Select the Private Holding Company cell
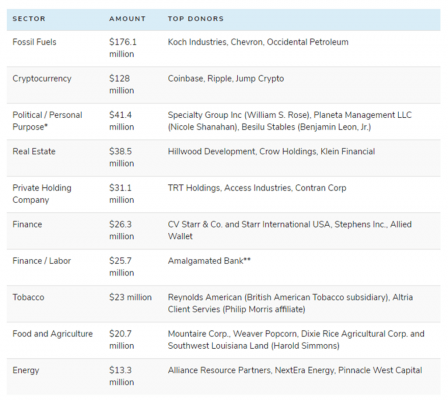 pos(42,194)
